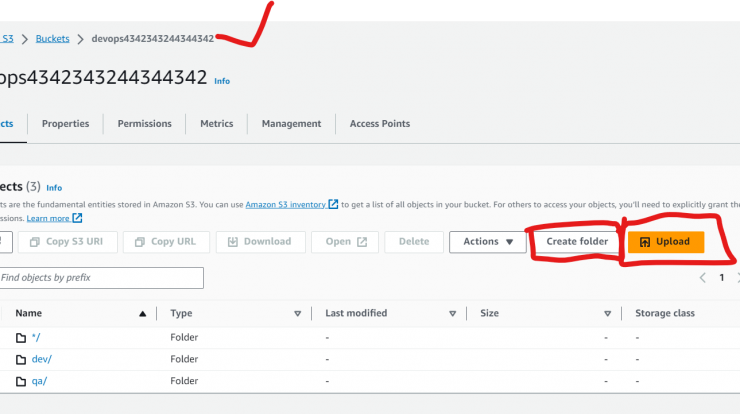Open the dev/ folder link
The height and width of the screenshot is (414, 740).
tap(42, 359)
